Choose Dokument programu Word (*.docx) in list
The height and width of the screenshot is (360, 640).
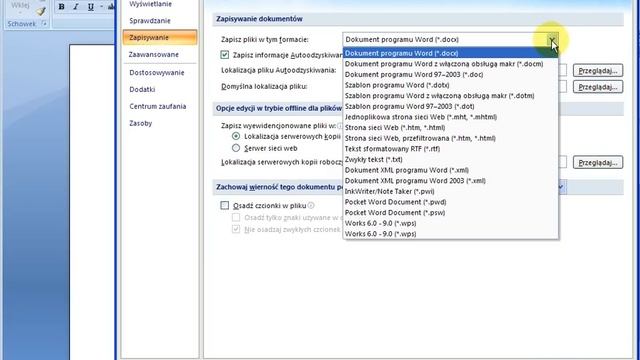[x=451, y=53]
